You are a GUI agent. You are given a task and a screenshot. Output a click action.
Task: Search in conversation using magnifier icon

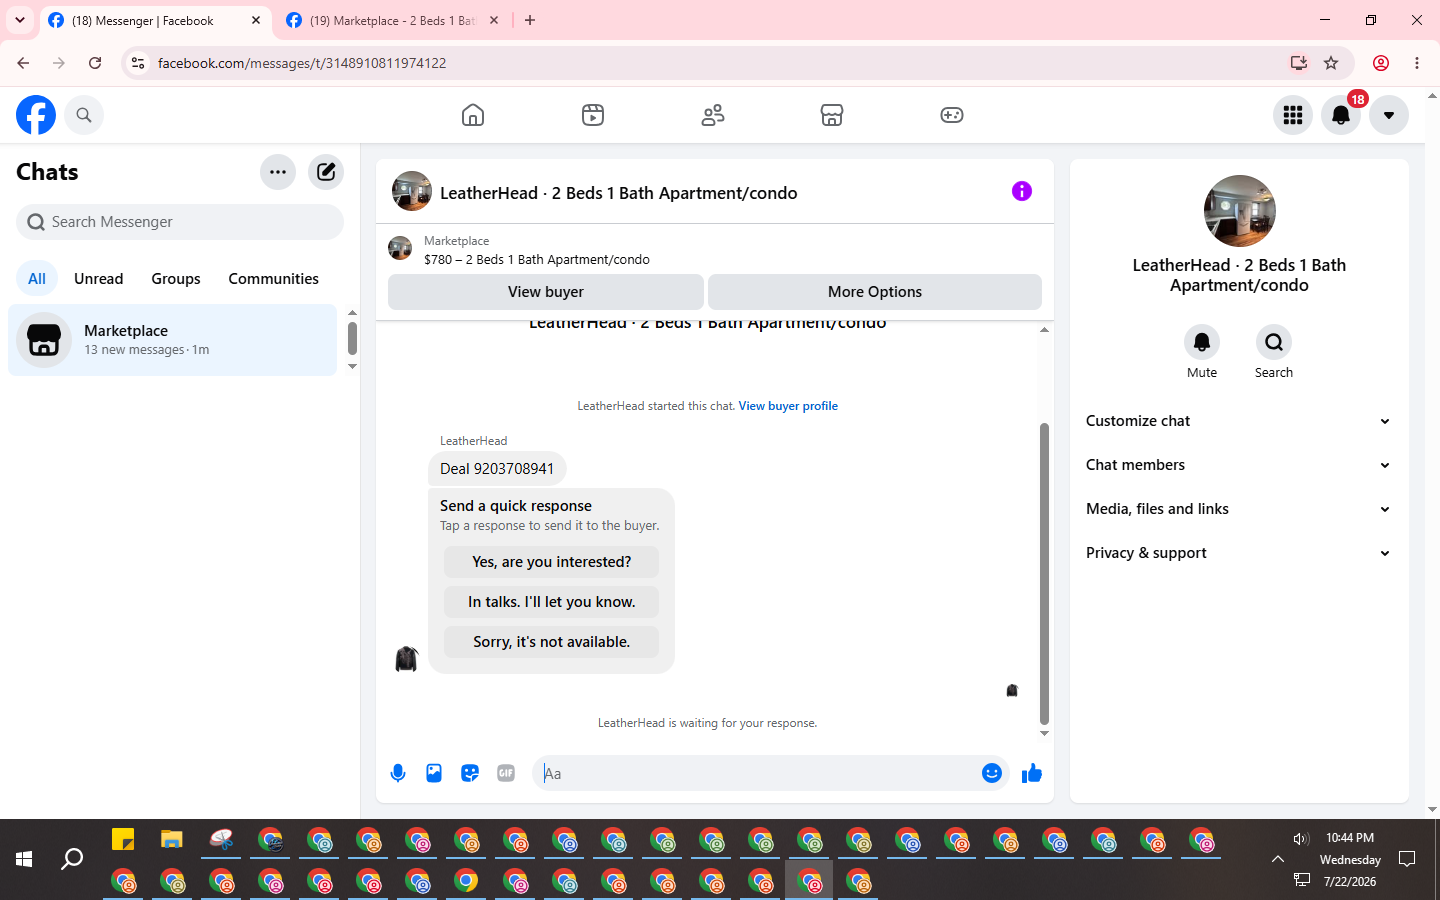(1274, 342)
